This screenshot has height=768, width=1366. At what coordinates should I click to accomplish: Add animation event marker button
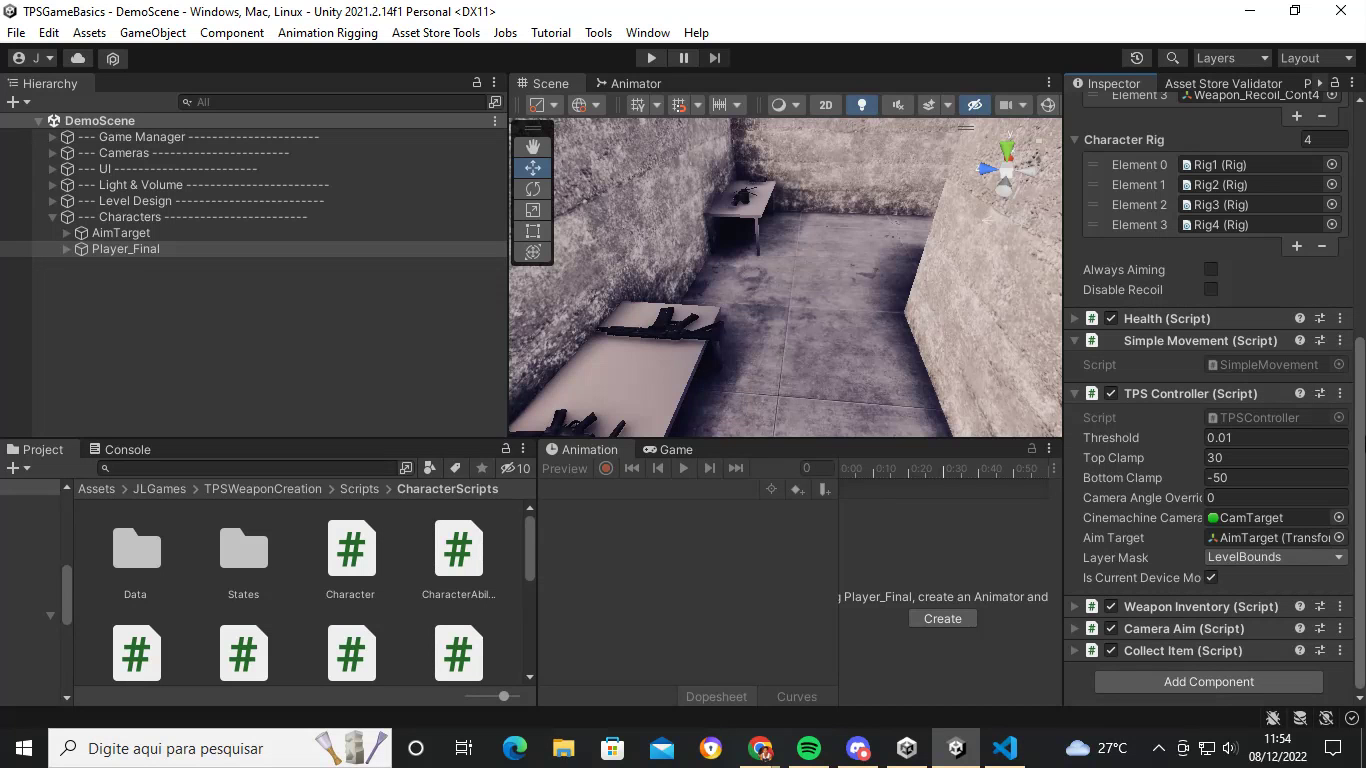824,489
